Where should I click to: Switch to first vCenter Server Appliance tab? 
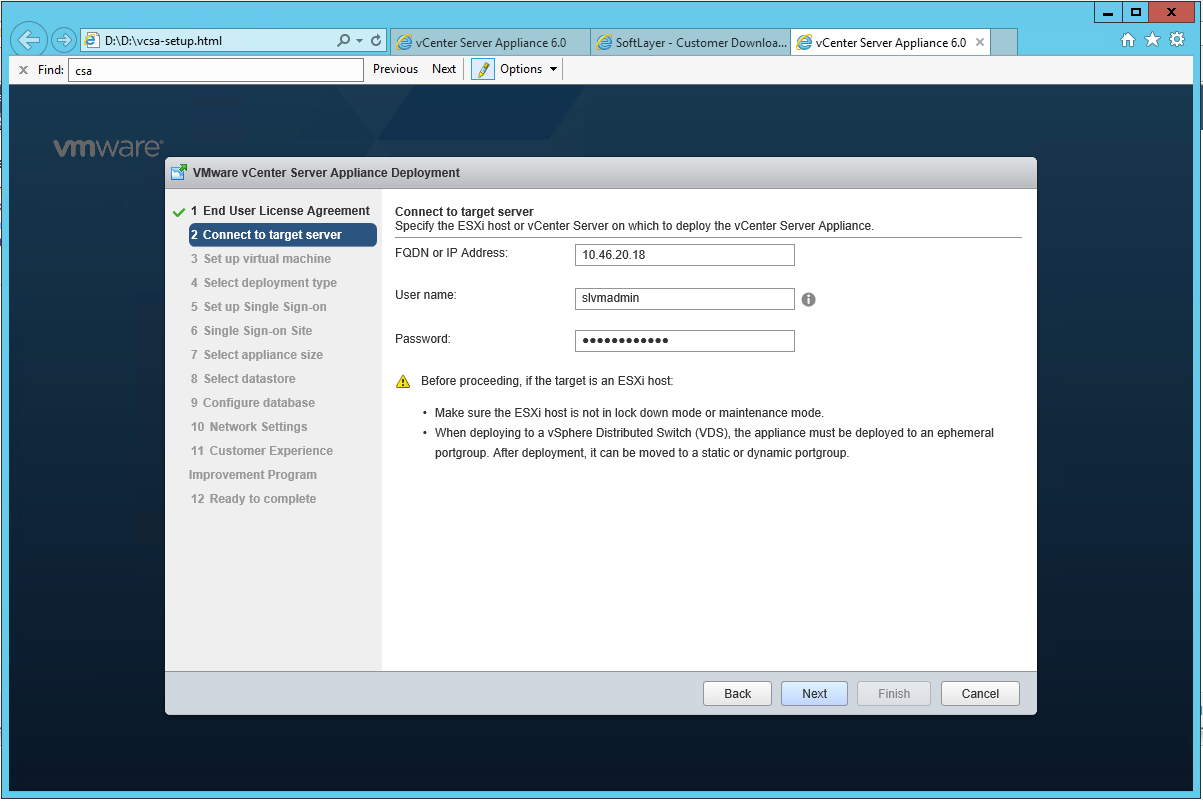(x=488, y=42)
